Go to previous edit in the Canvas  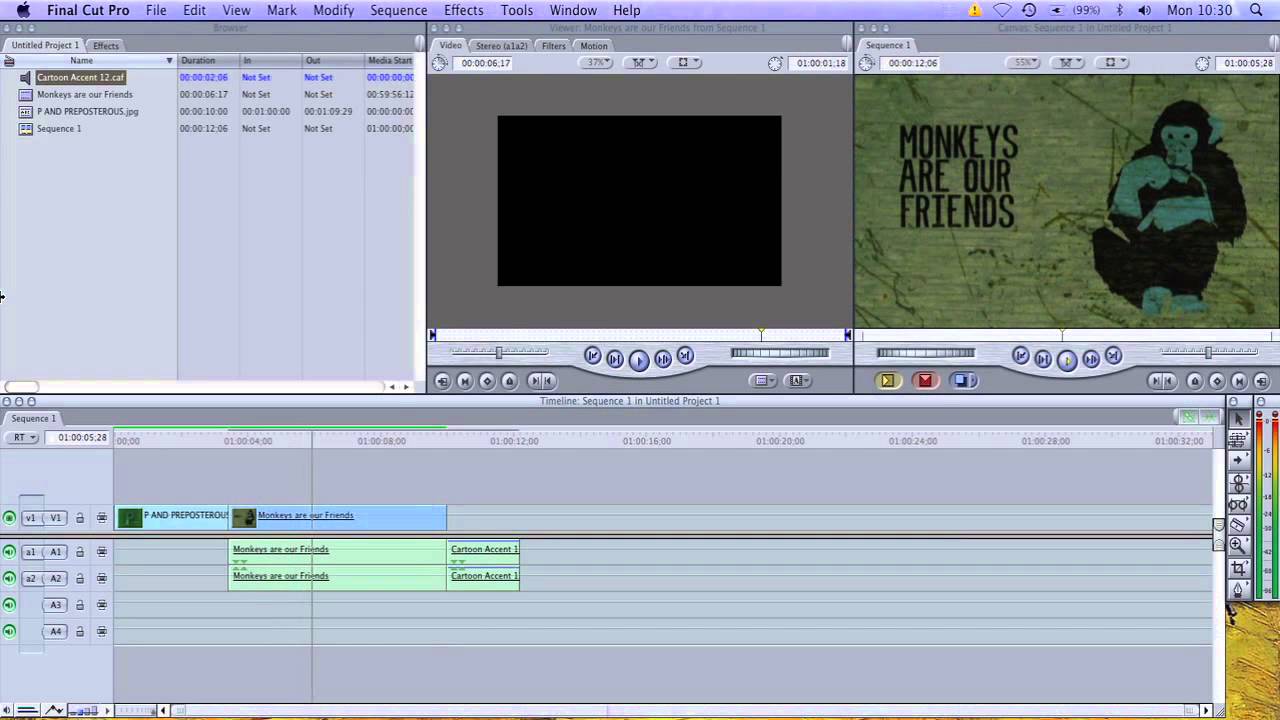point(1020,356)
